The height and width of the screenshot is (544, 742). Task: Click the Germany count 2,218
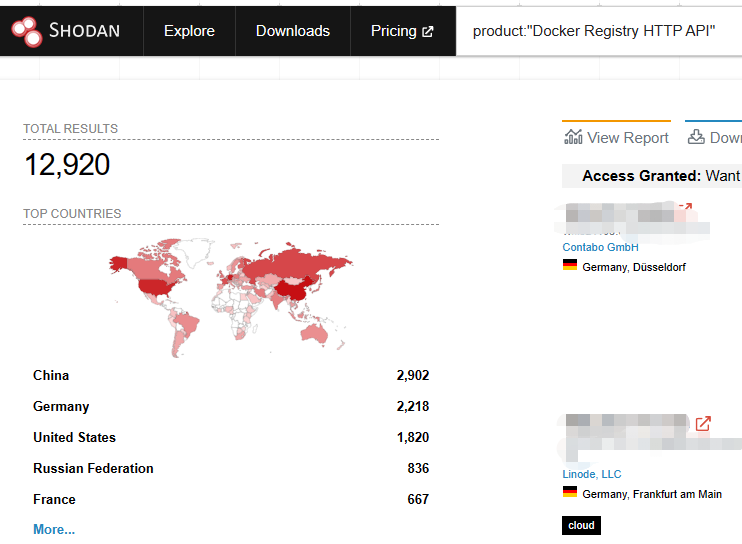[x=413, y=406]
